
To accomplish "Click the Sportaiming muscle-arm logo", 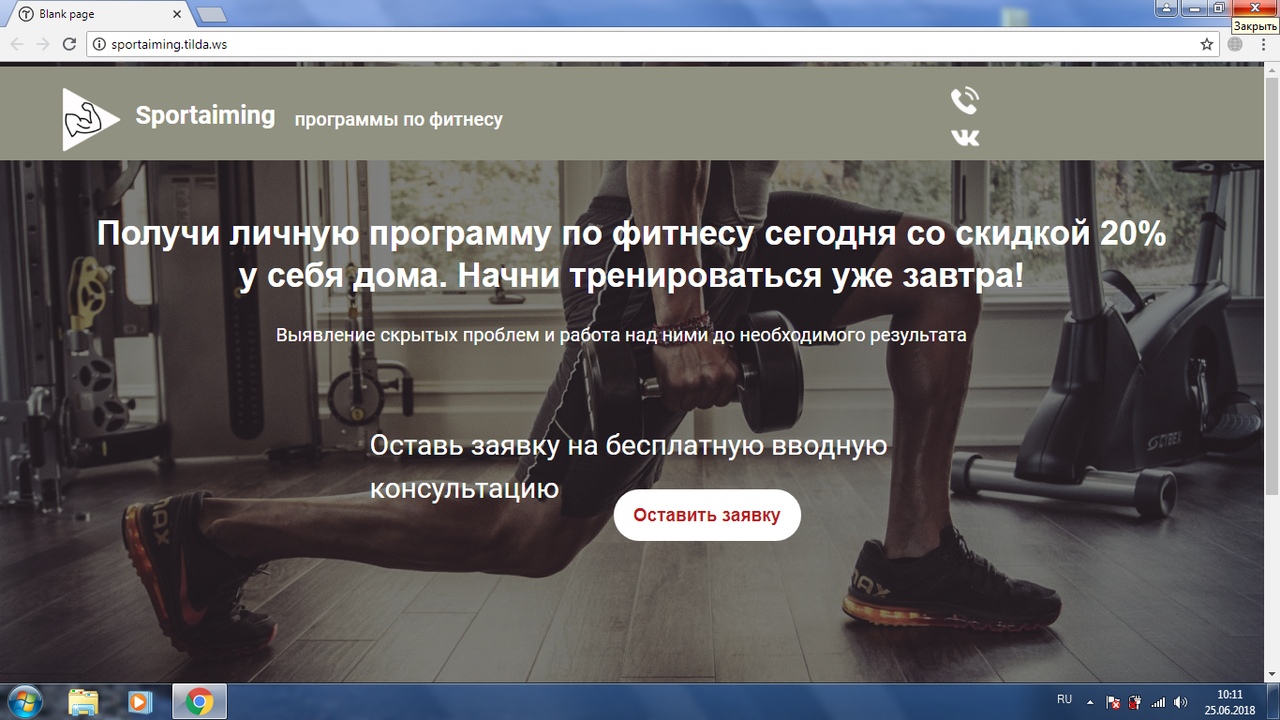I will [91, 119].
